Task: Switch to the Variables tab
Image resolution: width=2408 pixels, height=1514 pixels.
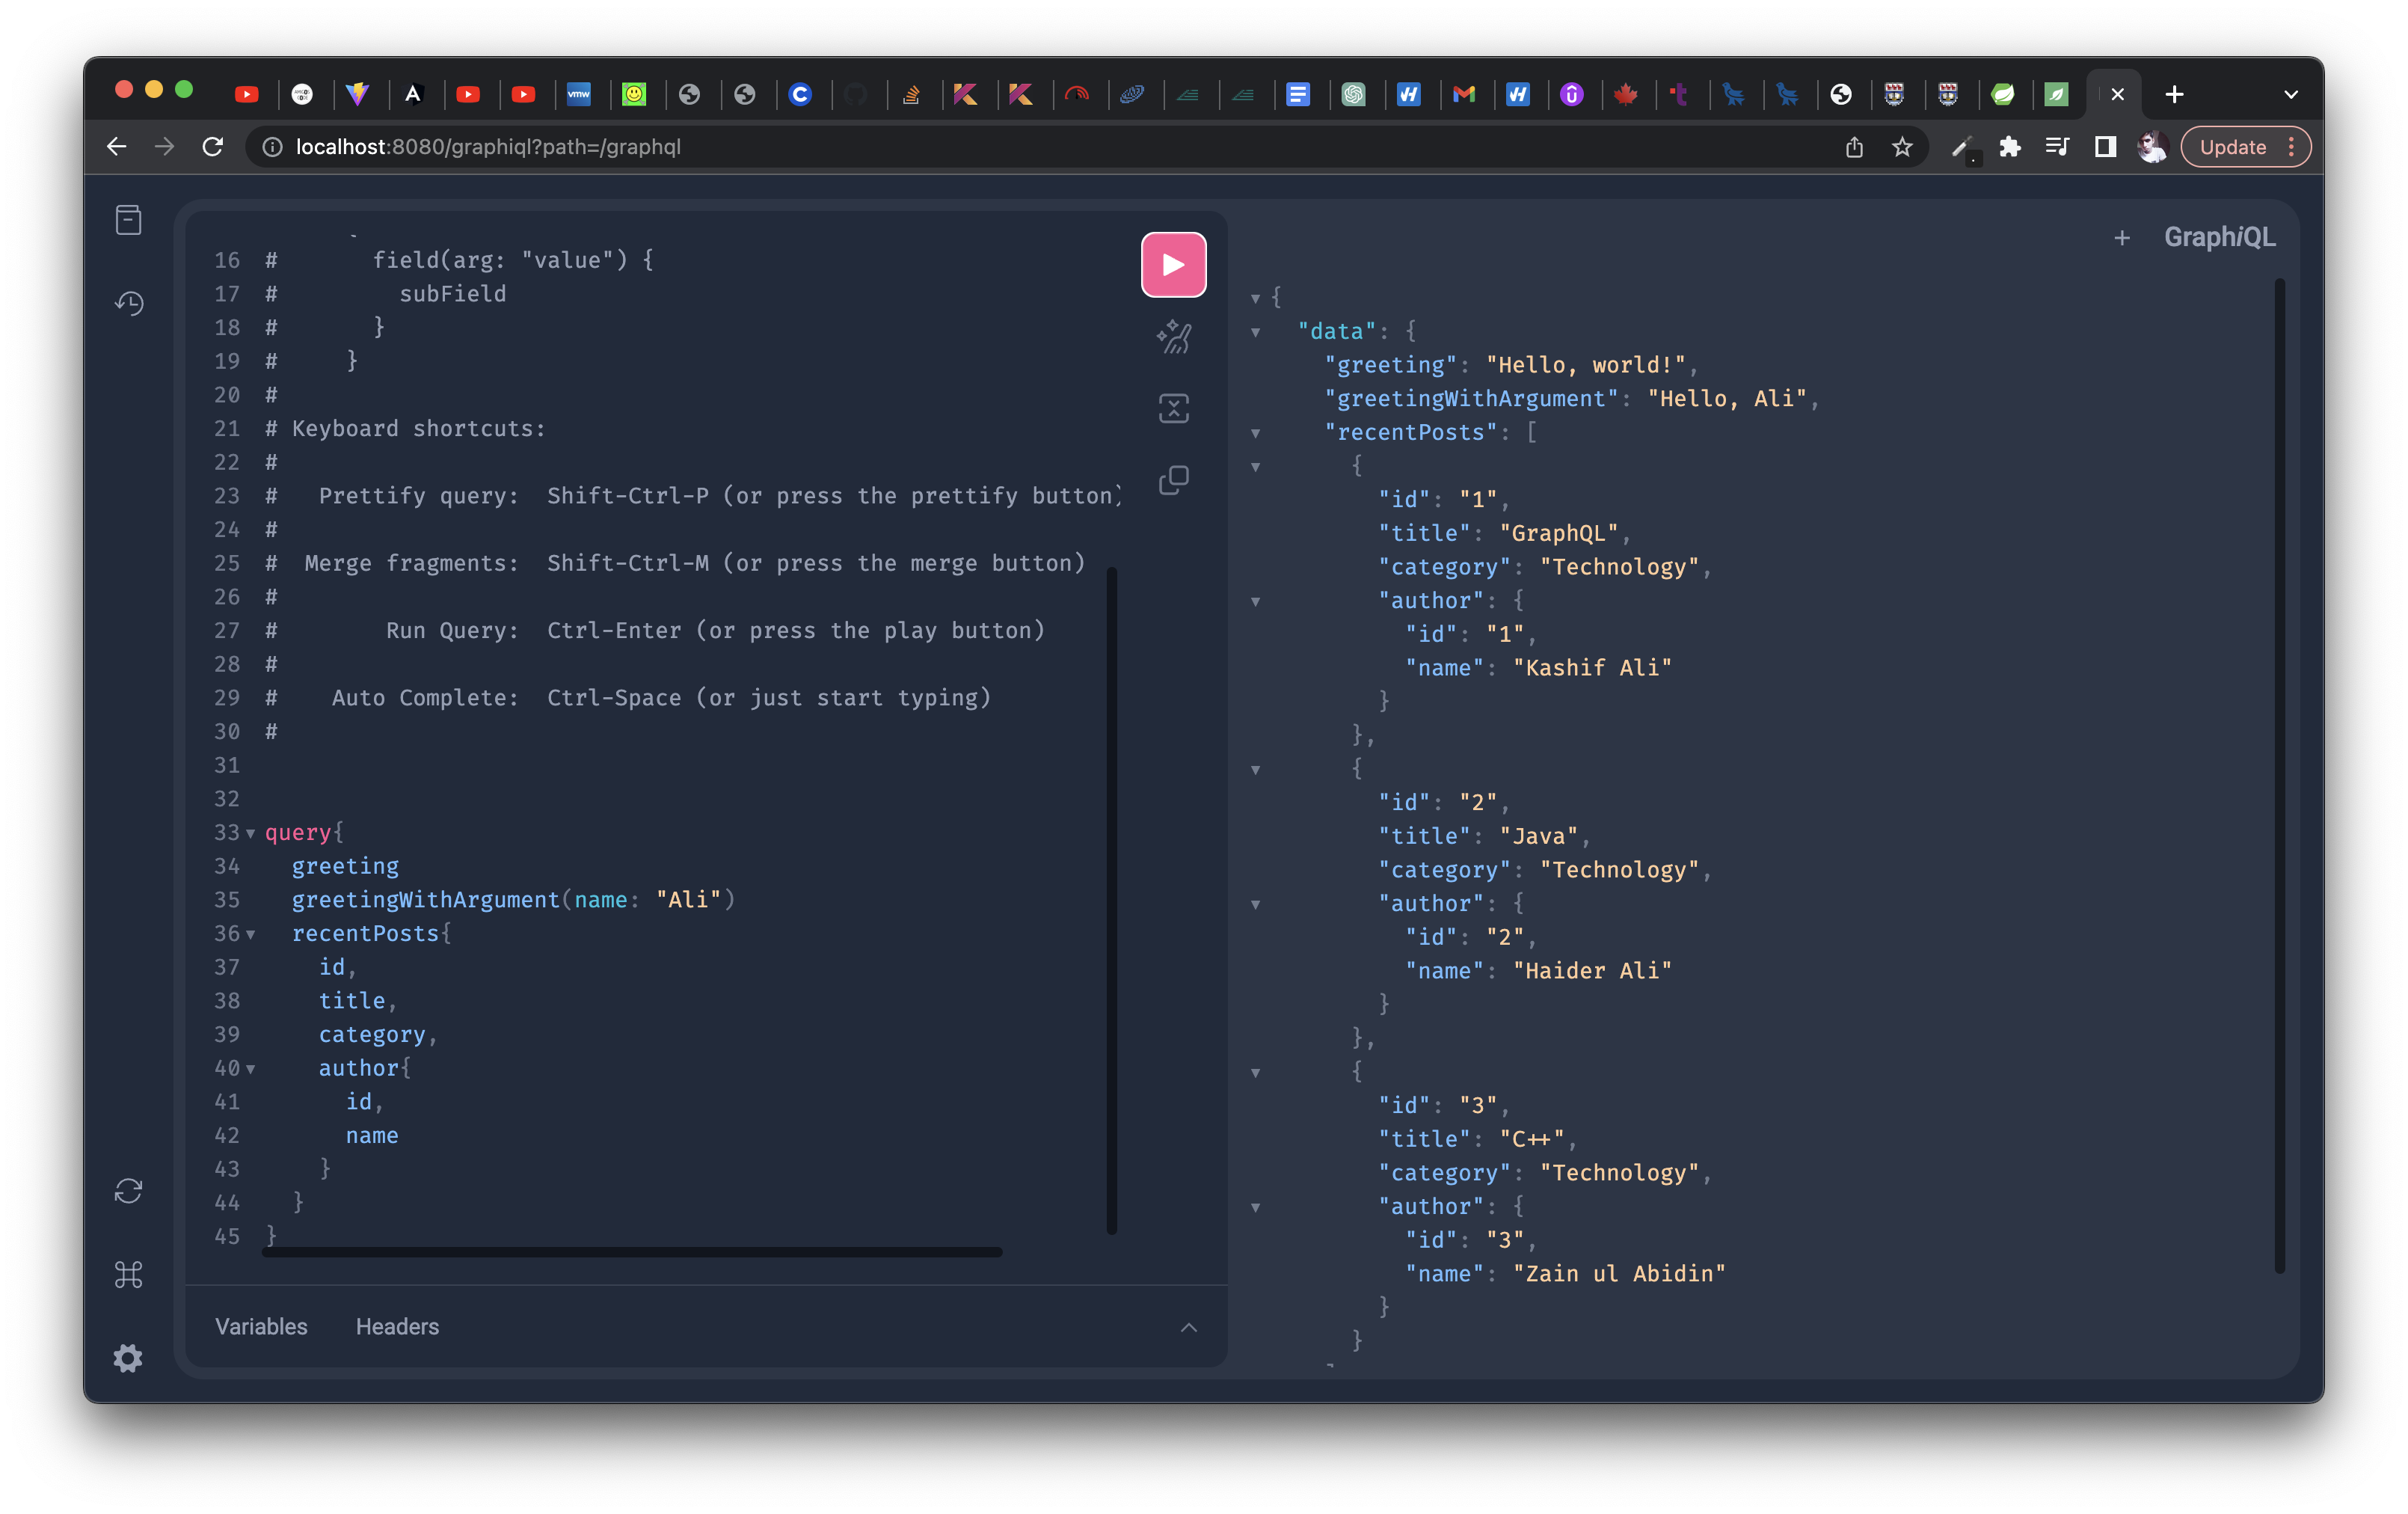Action: [x=261, y=1327]
